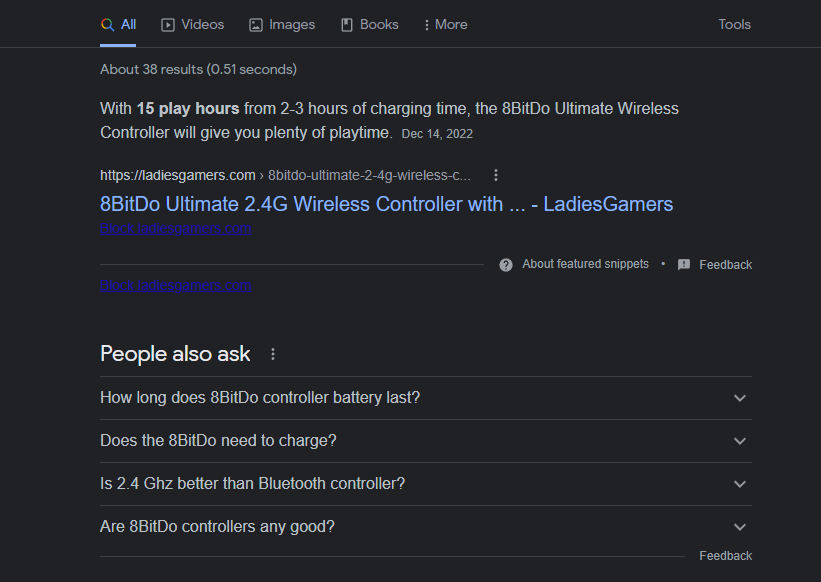Open the three-dot menu beside ladiesgamers.com URL
The height and width of the screenshot is (582, 821).
495,175
